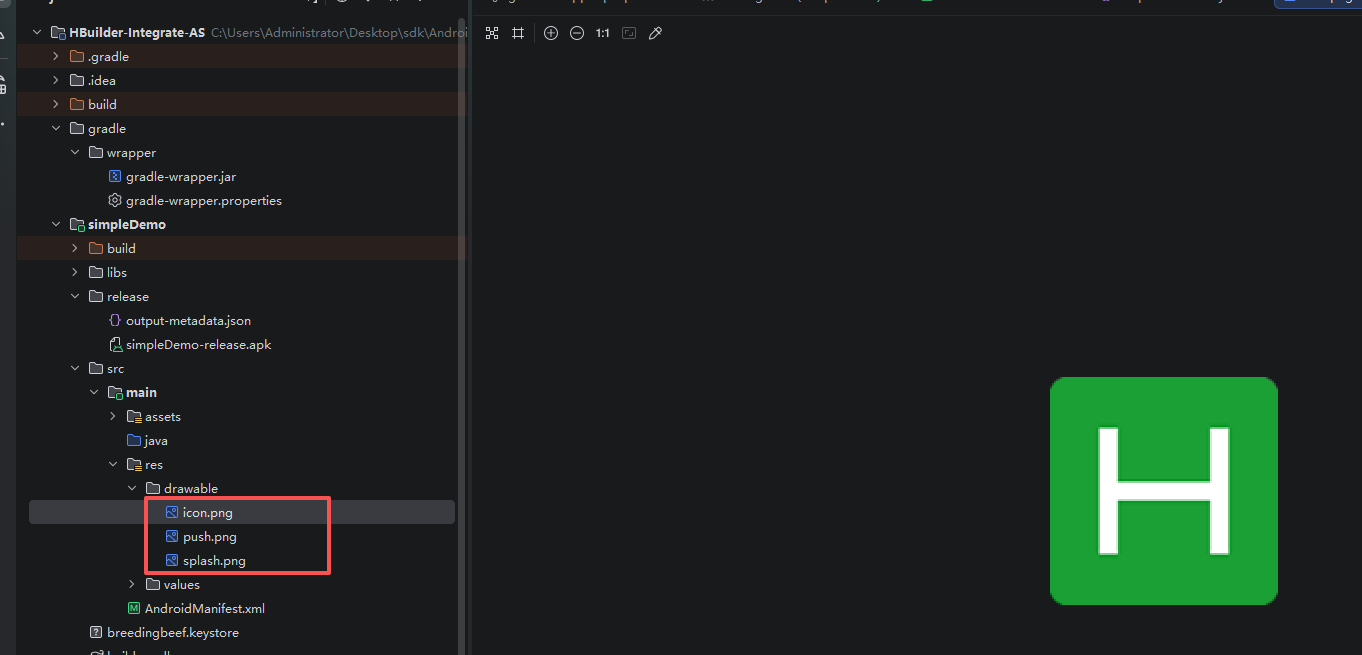Collapse the drawable folder
The width and height of the screenshot is (1362, 655).
132,489
